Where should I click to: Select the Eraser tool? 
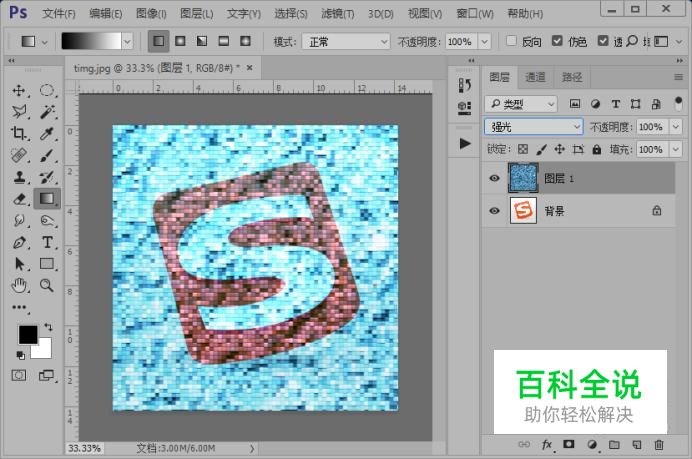tap(19, 199)
